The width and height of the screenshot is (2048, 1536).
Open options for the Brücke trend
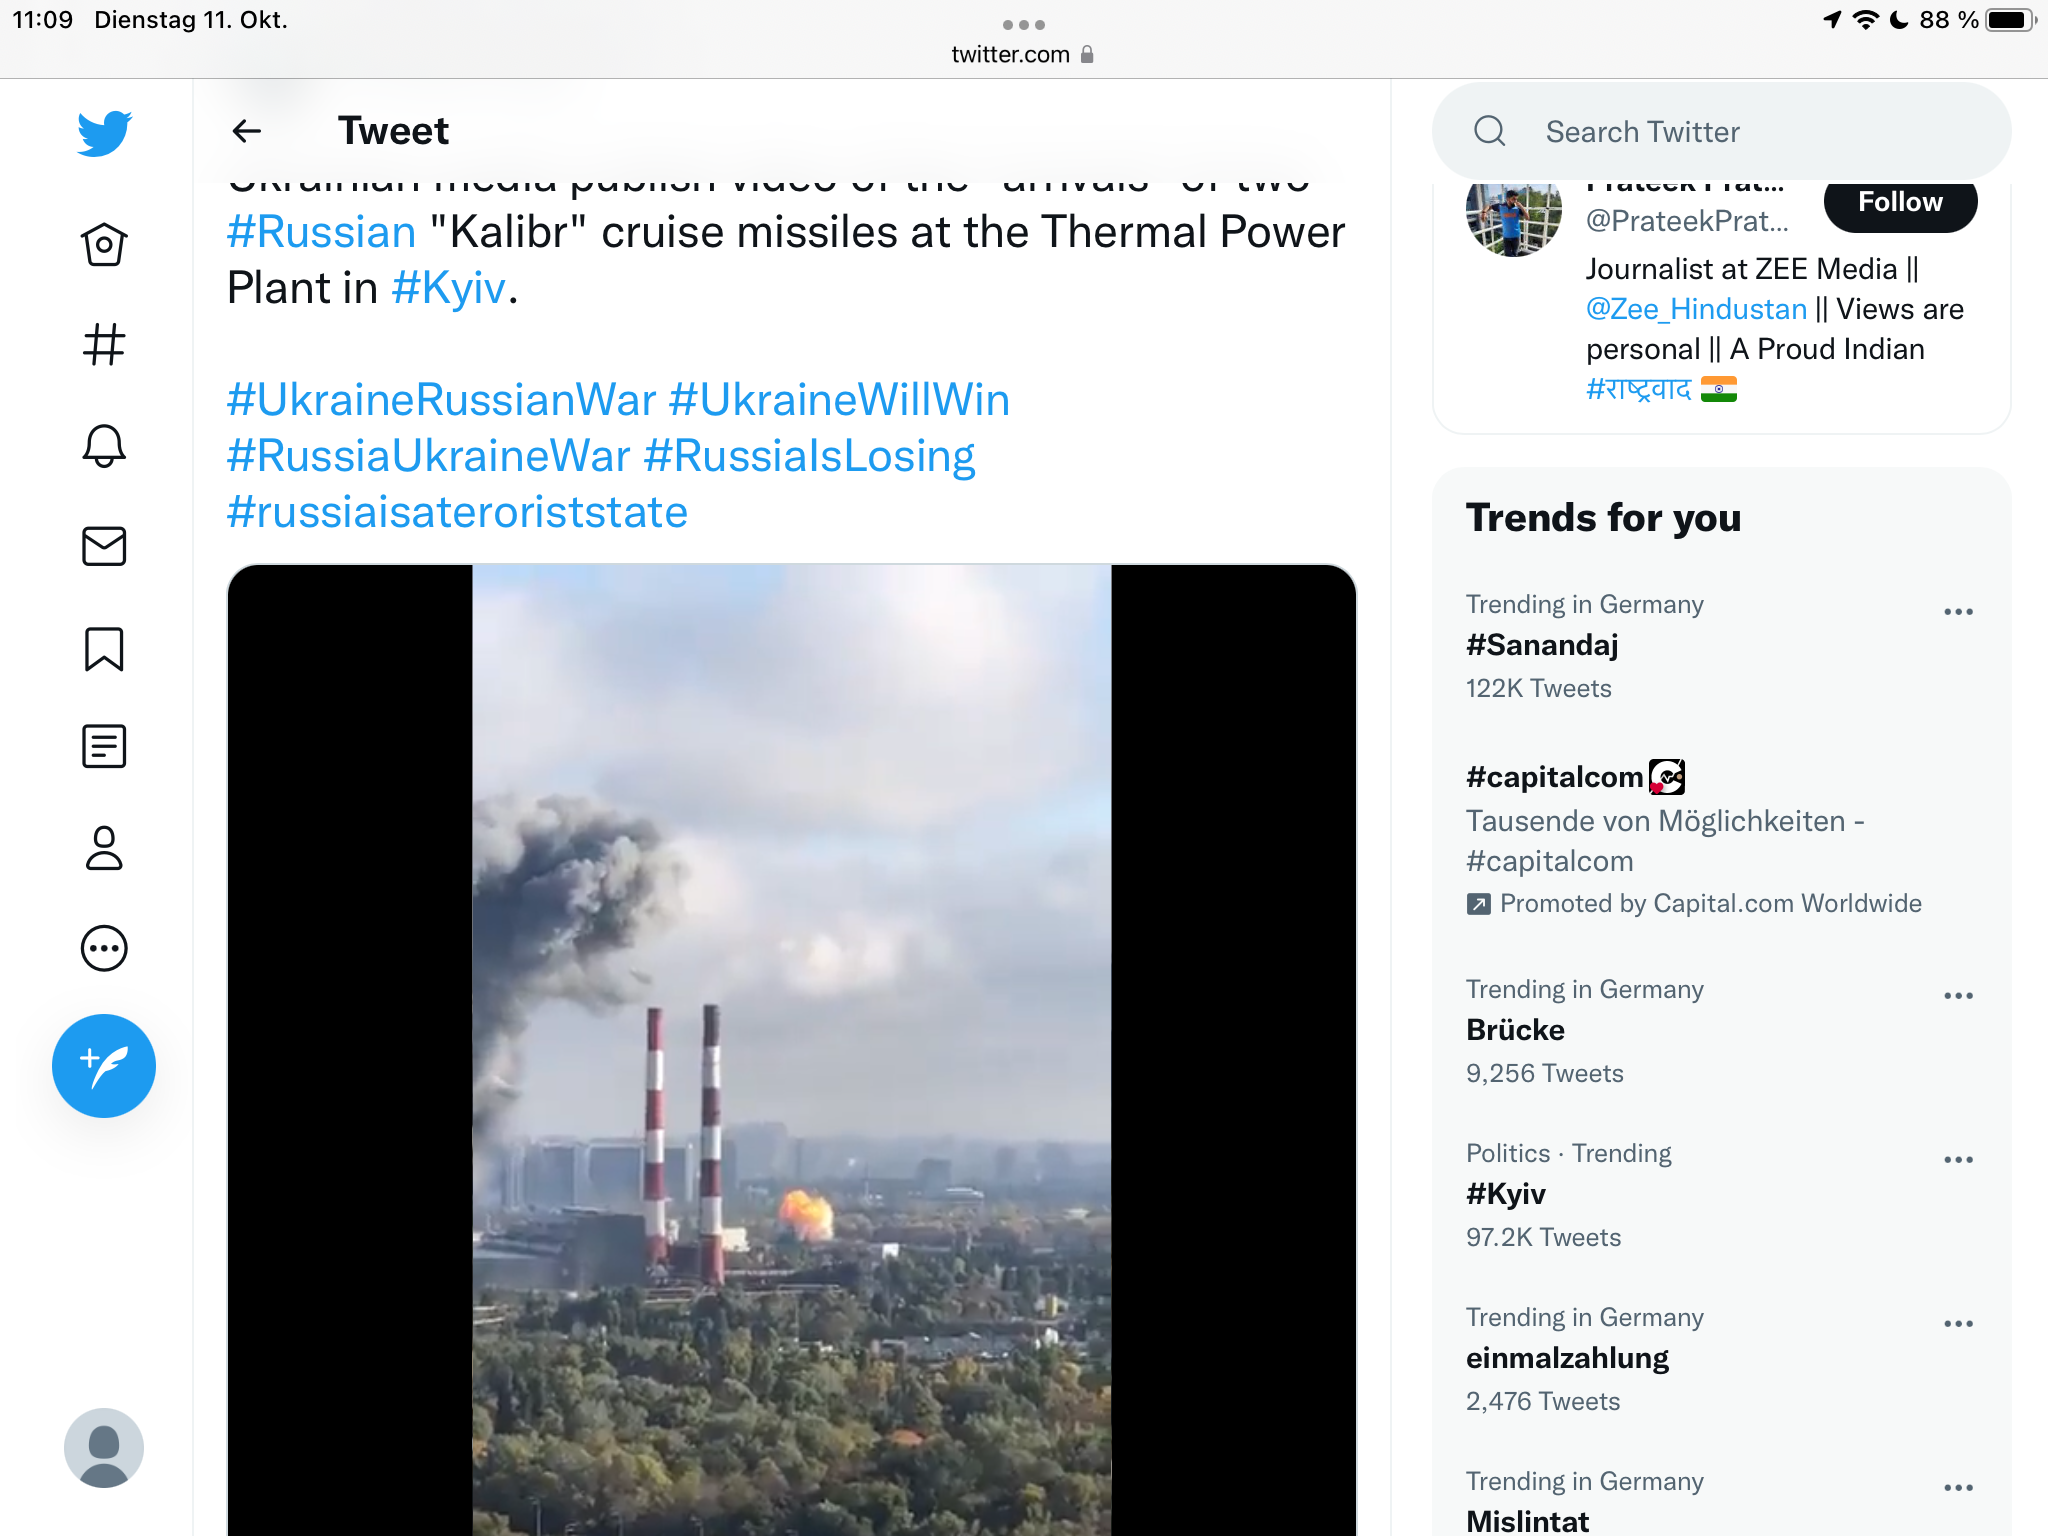pyautogui.click(x=1958, y=996)
